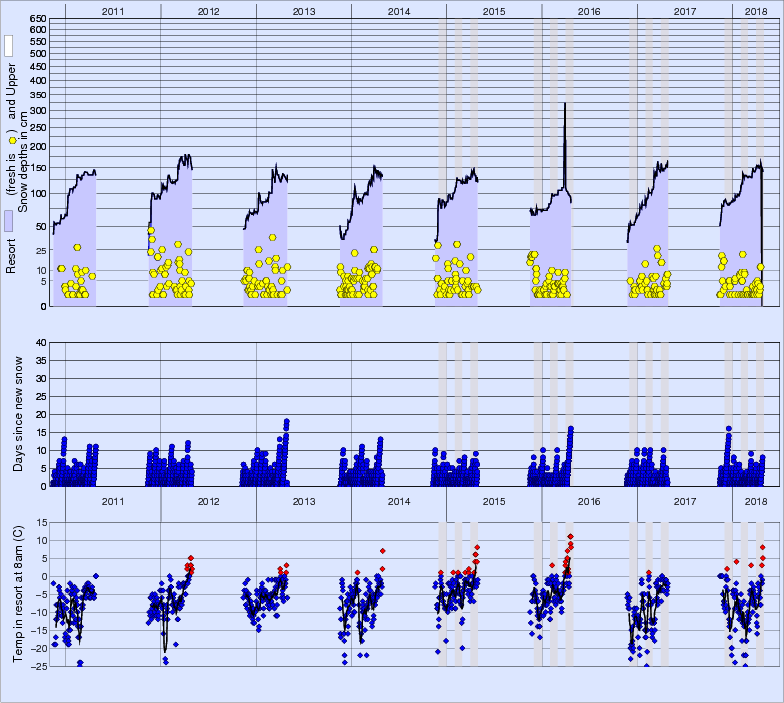
Task: Click the purple resort snow depth legend swatch
Action: (x=9, y=221)
